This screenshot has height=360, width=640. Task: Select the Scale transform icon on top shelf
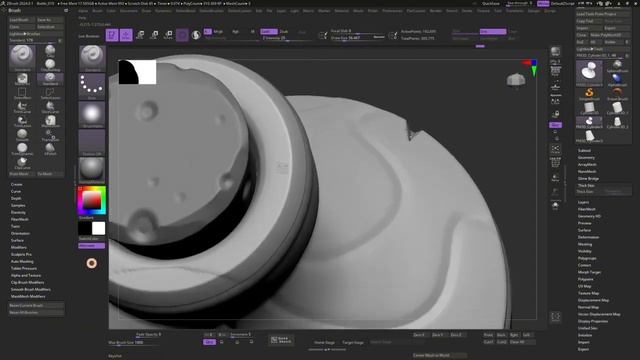click(154, 35)
